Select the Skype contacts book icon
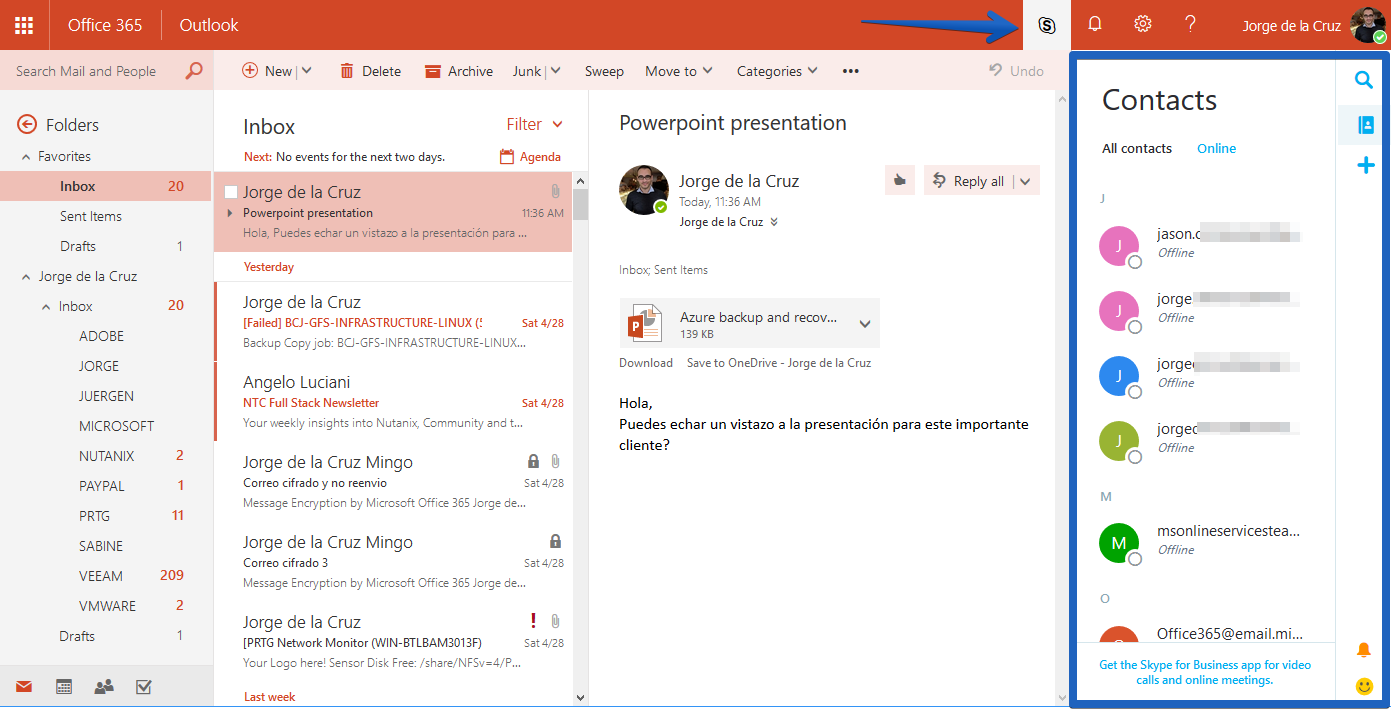This screenshot has width=1395, height=712. [1364, 125]
